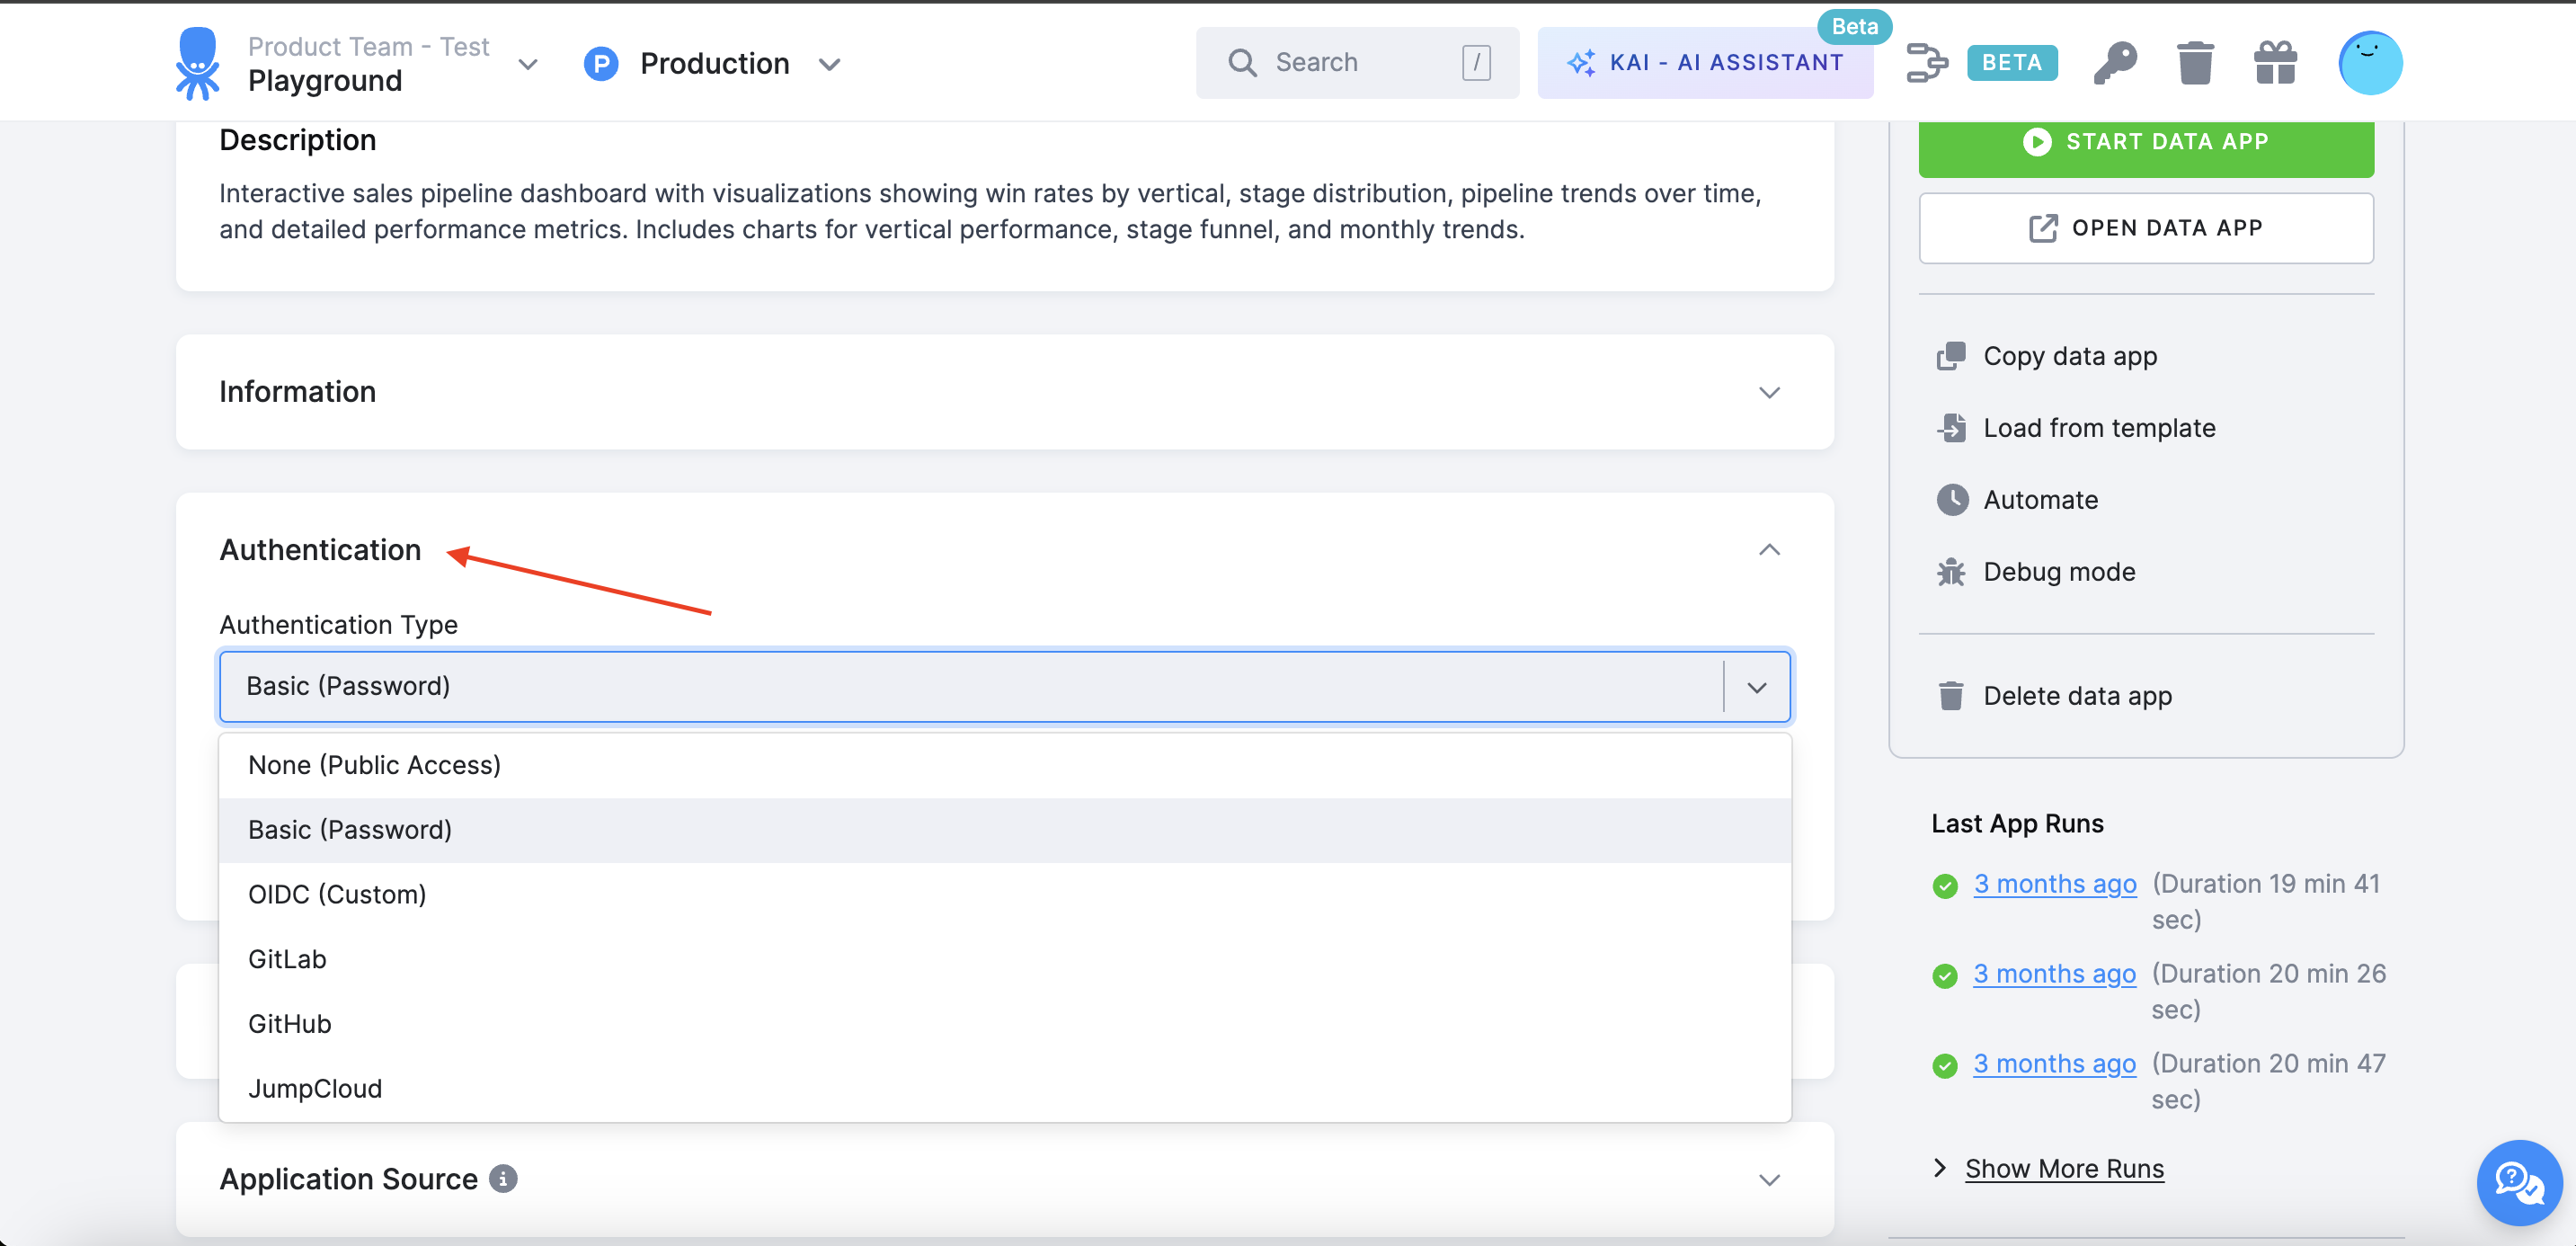The height and width of the screenshot is (1246, 2576).
Task: Click the Copy data app icon
Action: point(1951,355)
